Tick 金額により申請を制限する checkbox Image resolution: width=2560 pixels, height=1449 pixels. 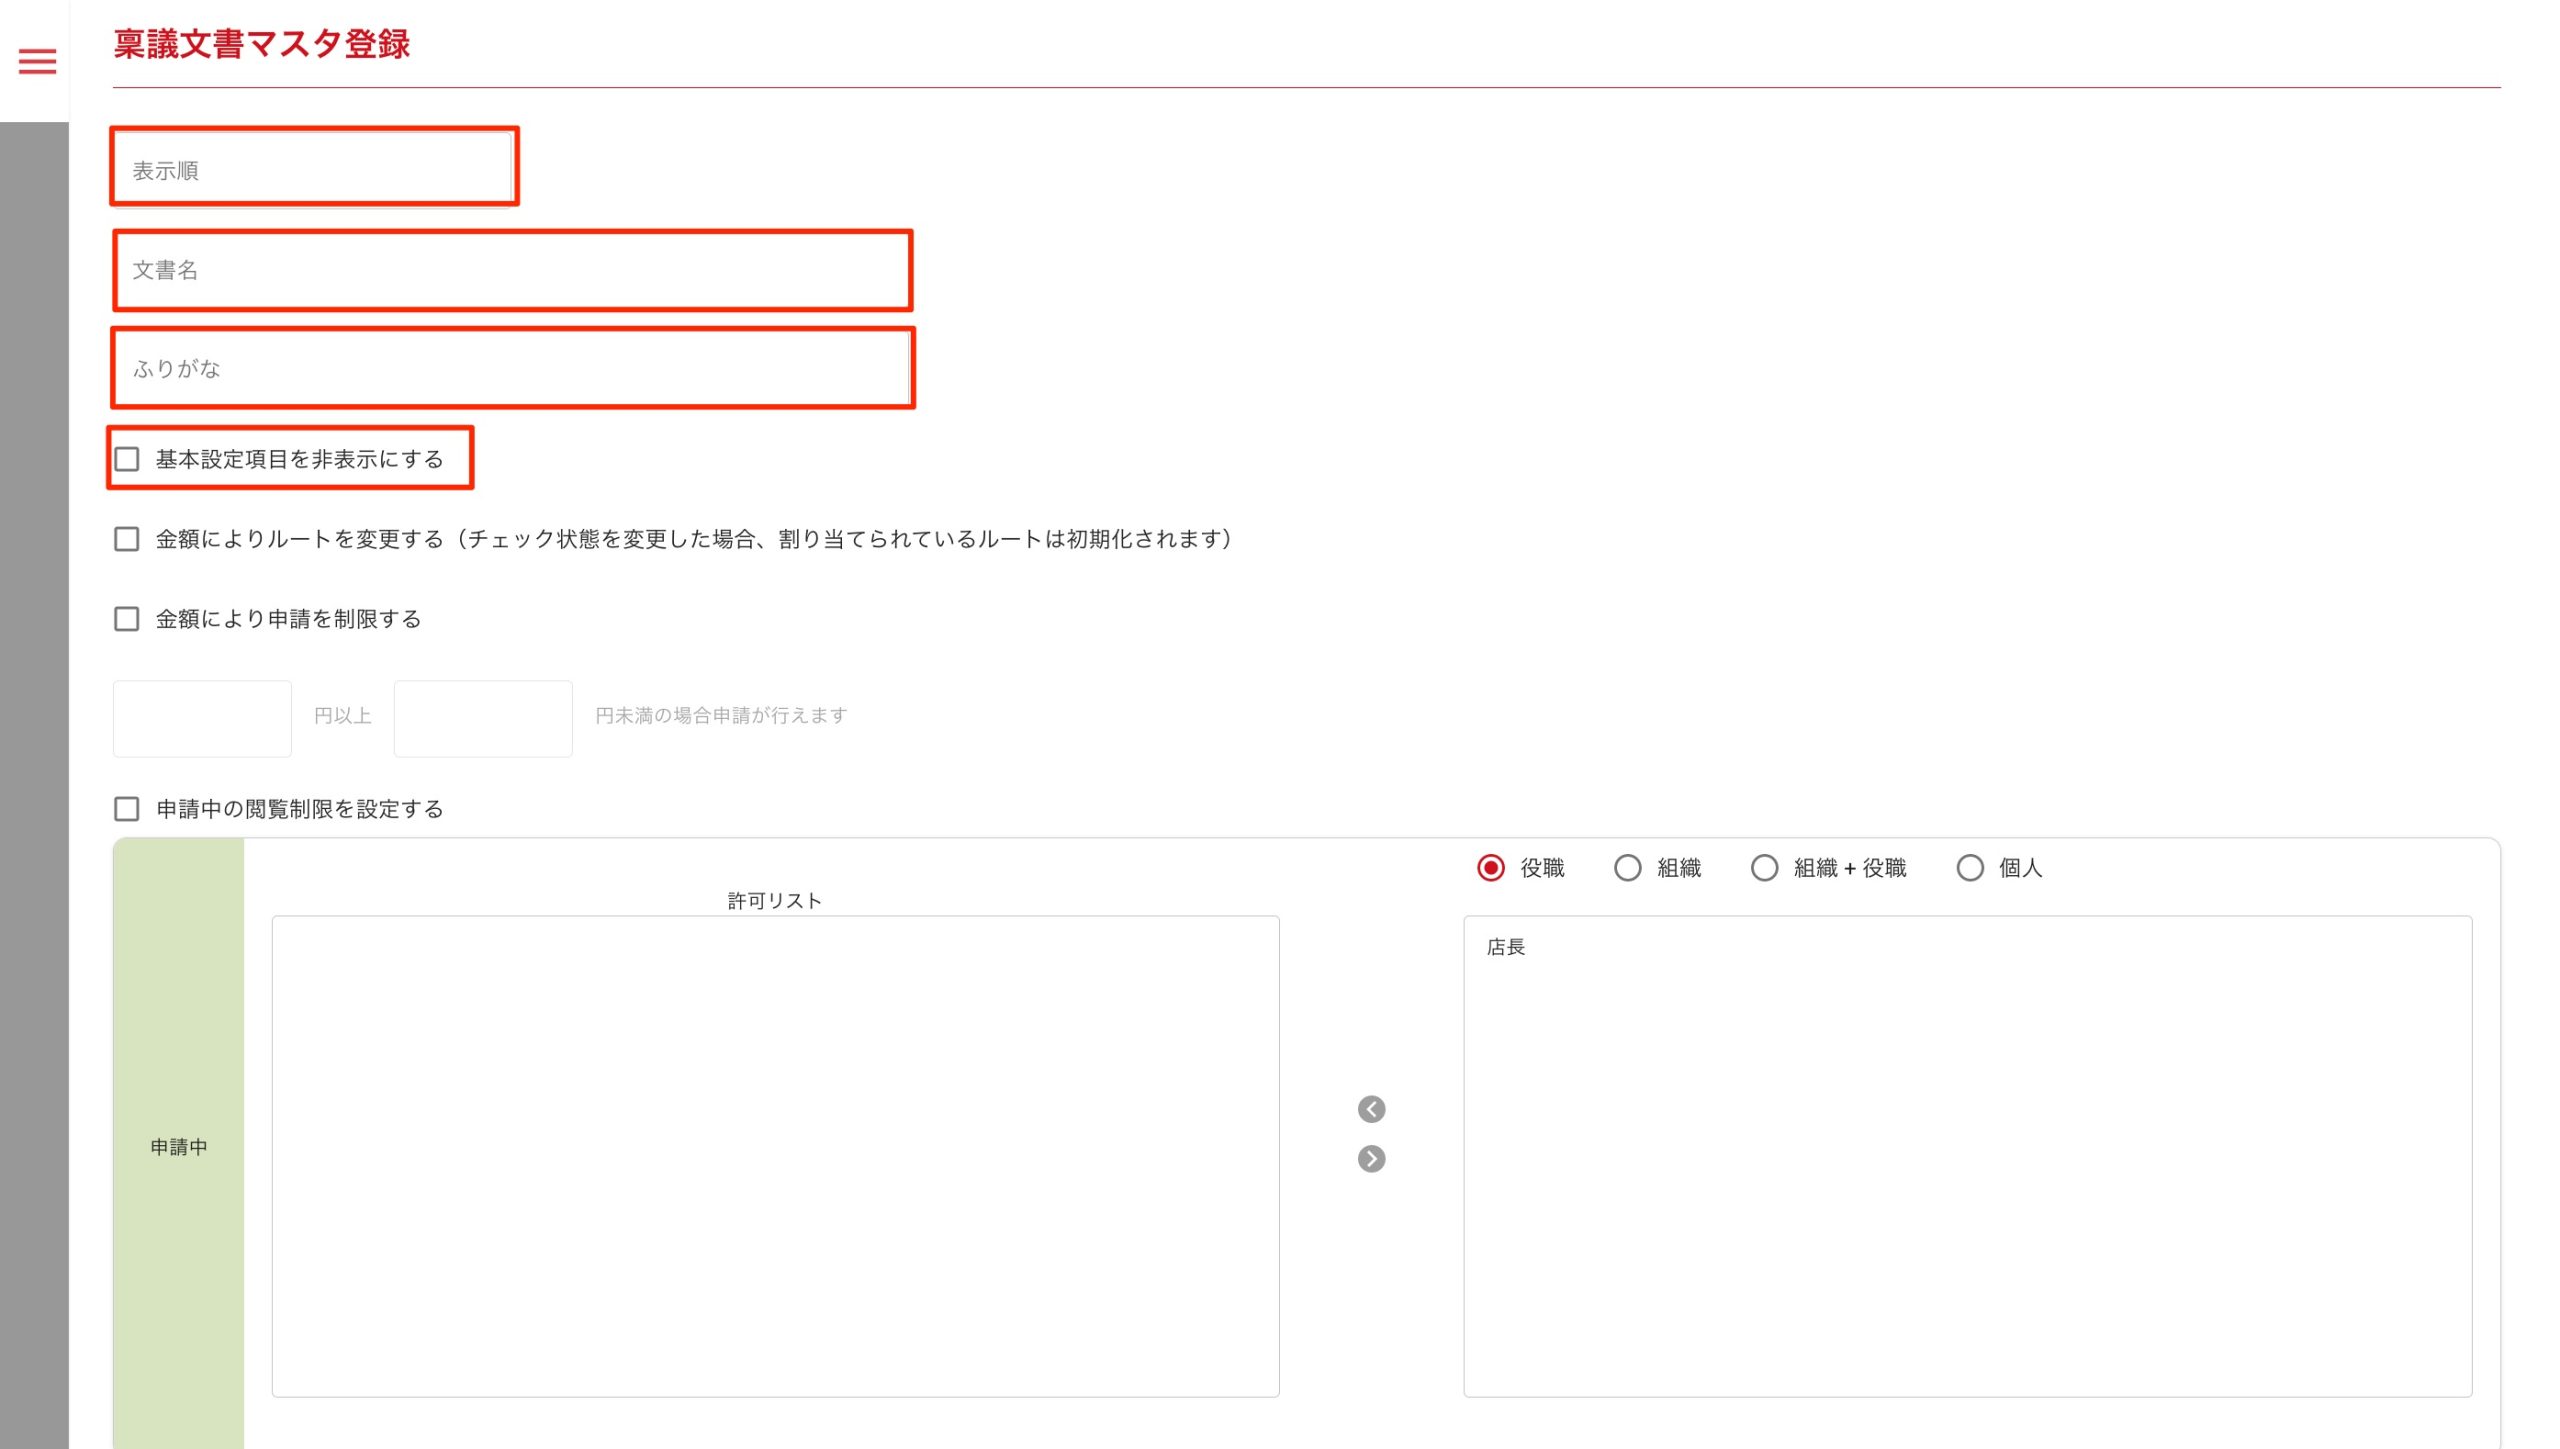tap(127, 619)
